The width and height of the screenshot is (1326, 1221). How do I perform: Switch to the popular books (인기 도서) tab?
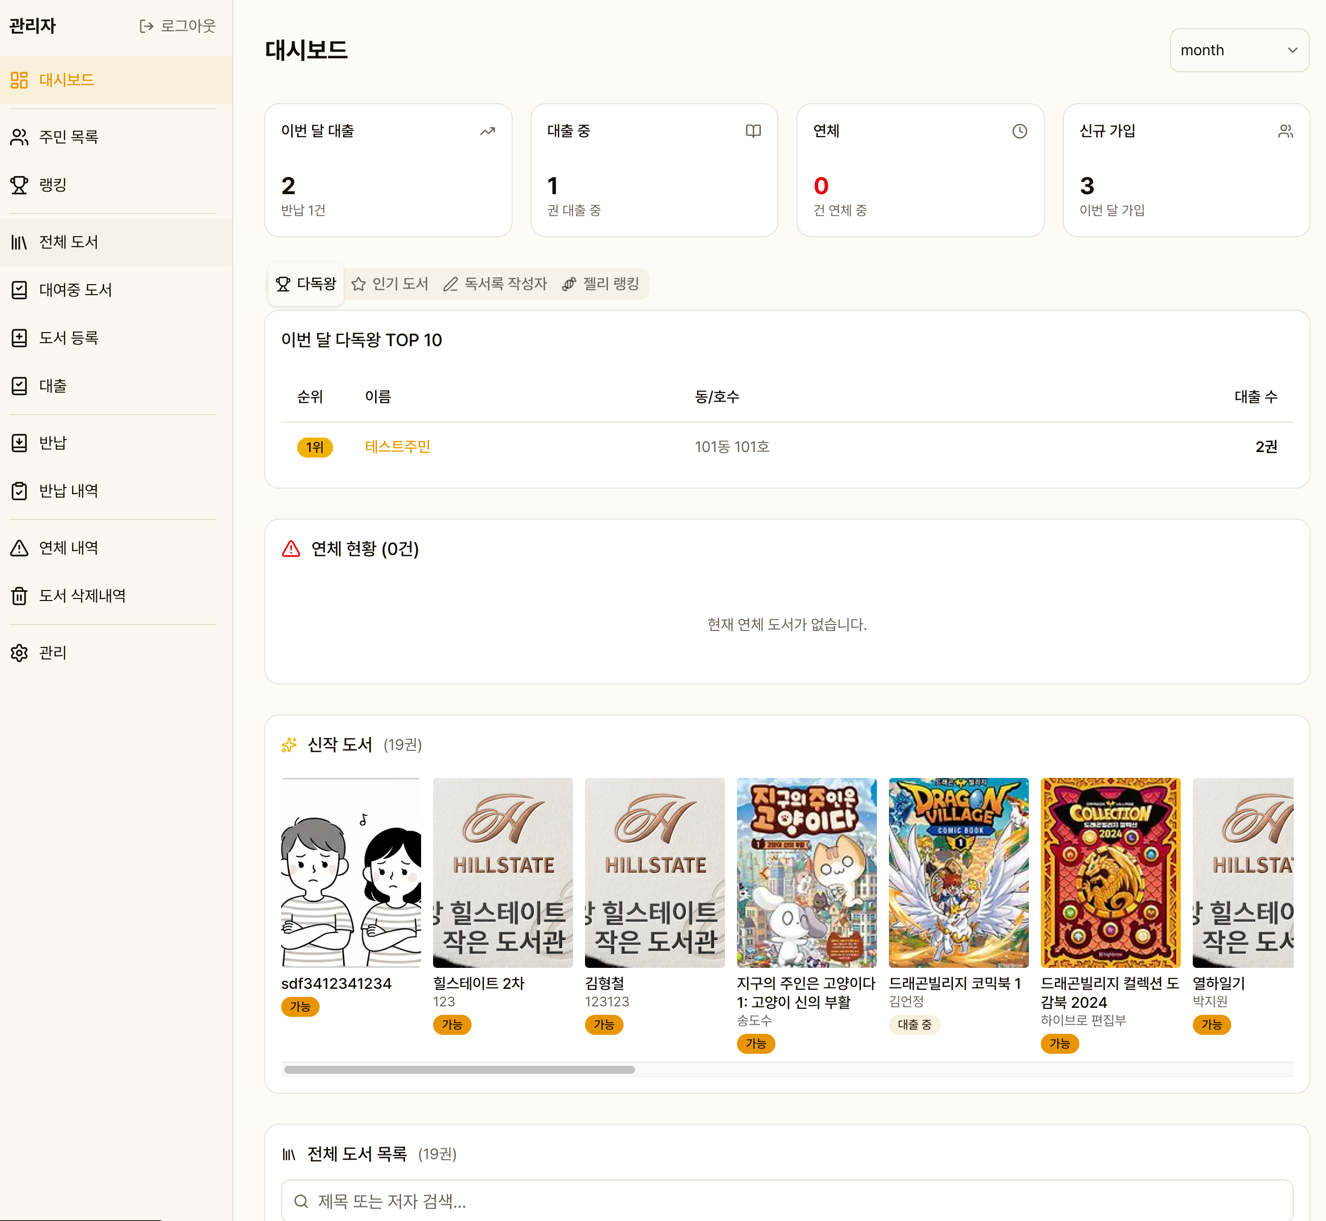(x=390, y=284)
